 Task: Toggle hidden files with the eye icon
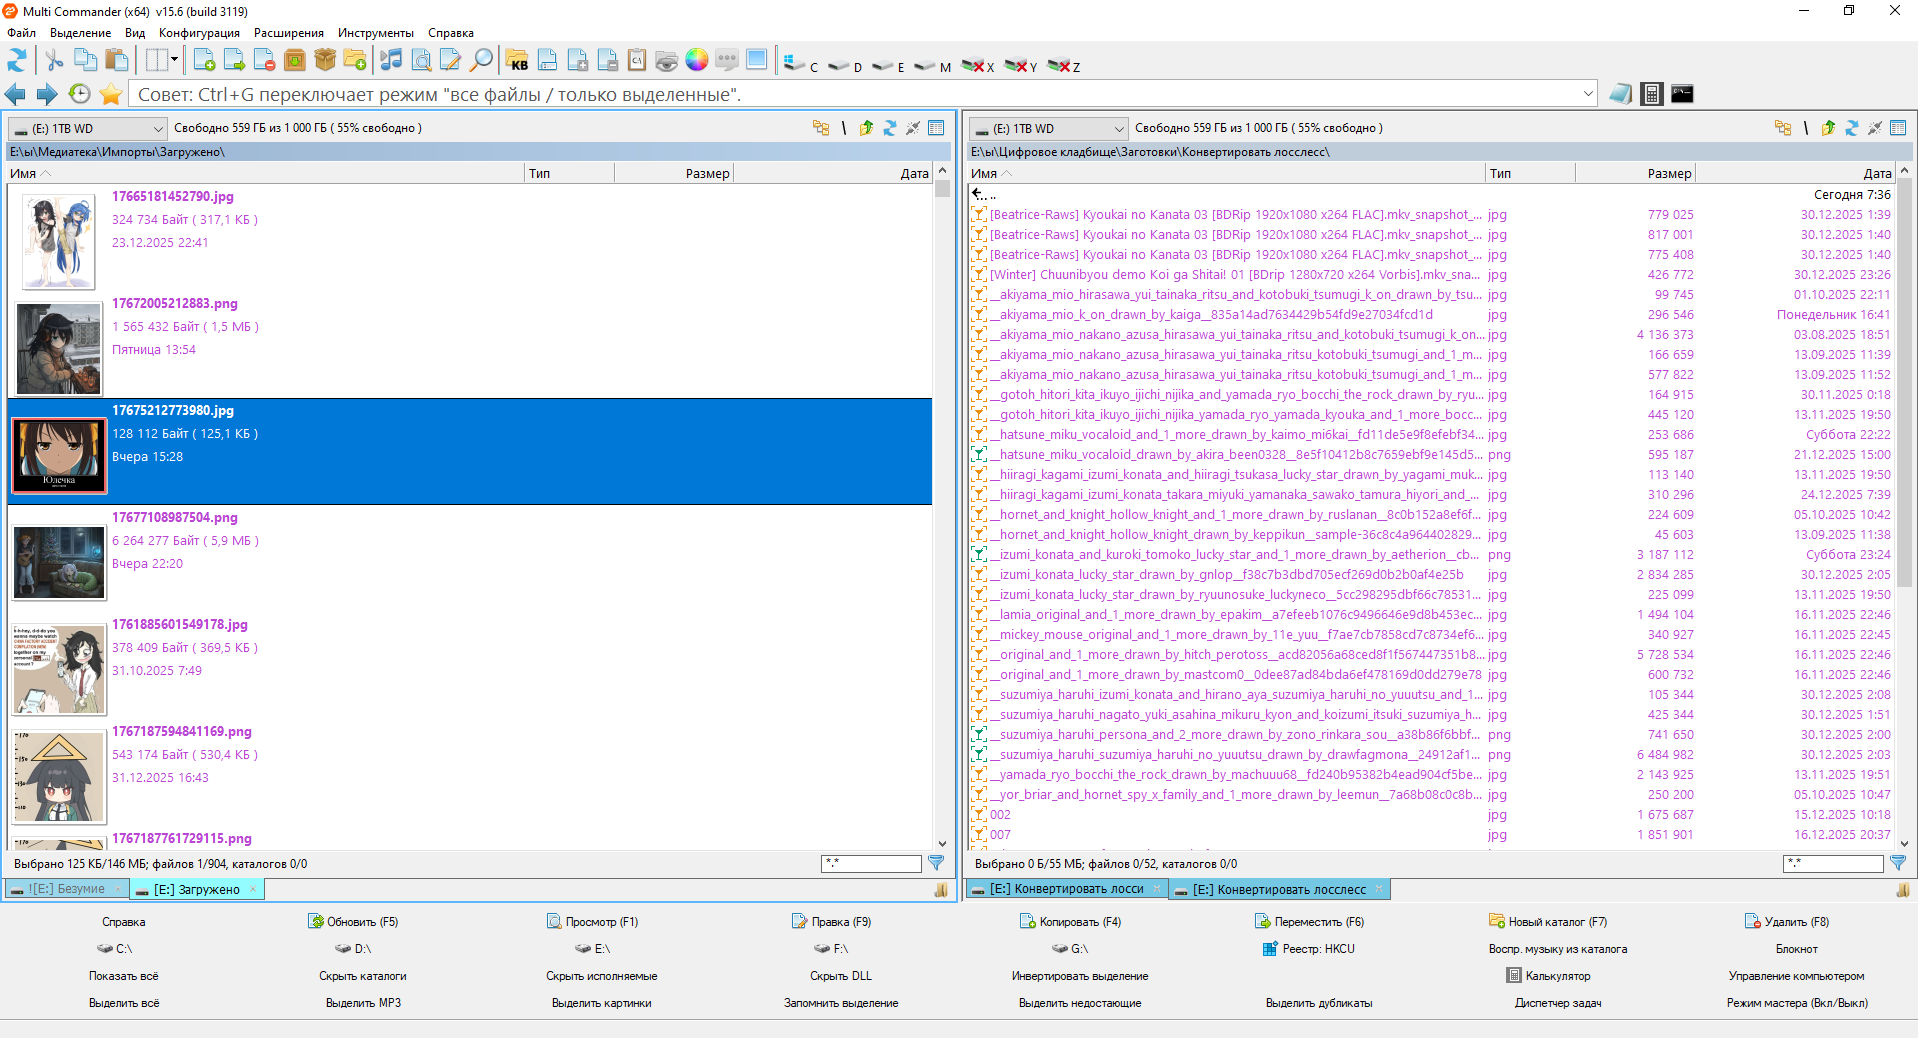[x=667, y=61]
